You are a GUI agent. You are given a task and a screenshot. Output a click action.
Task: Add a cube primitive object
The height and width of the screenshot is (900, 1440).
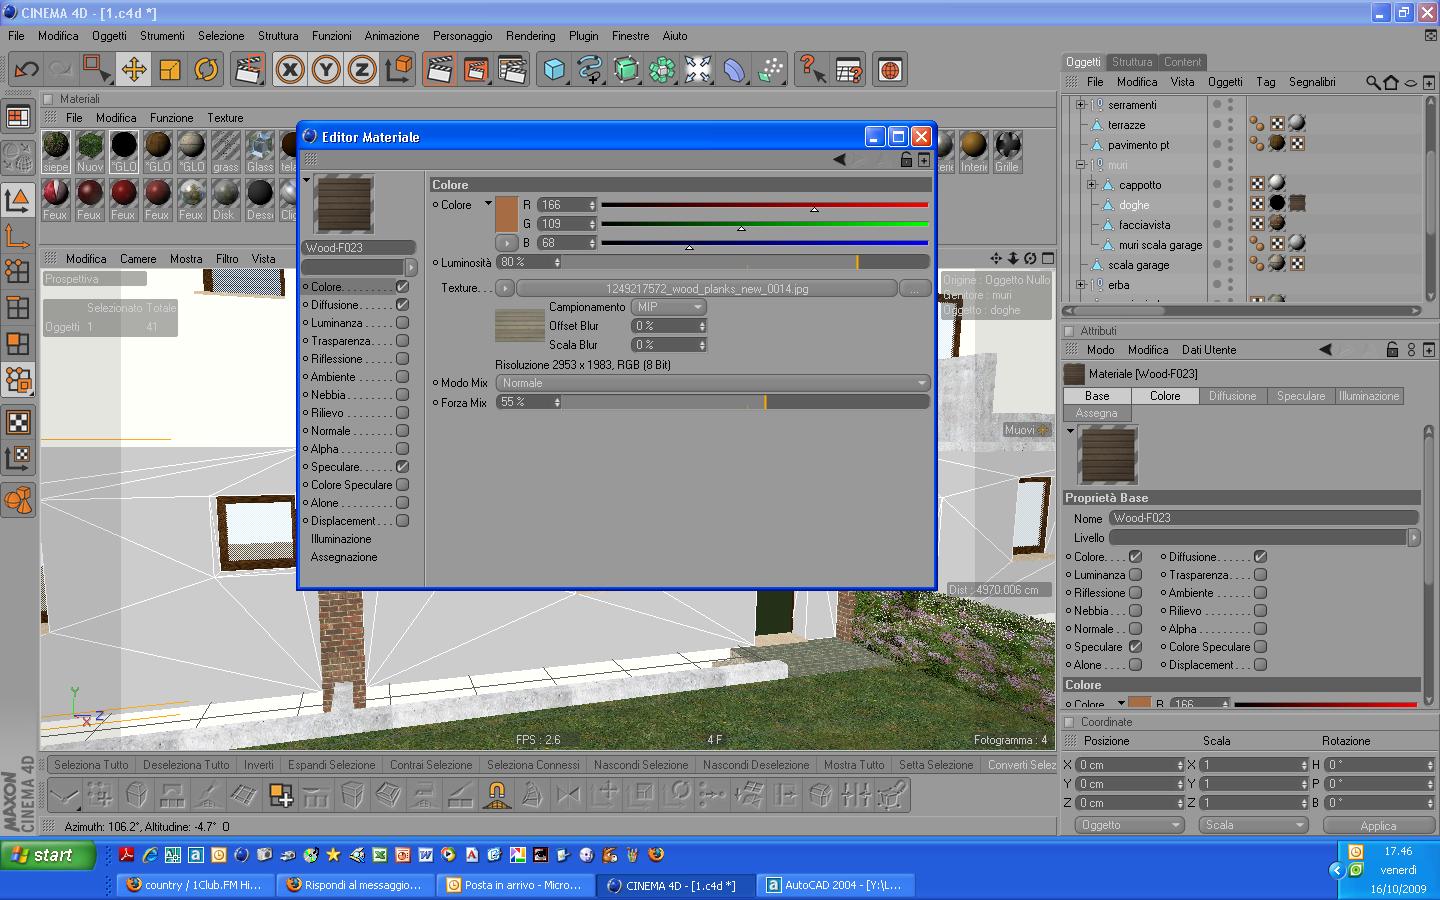tap(554, 70)
